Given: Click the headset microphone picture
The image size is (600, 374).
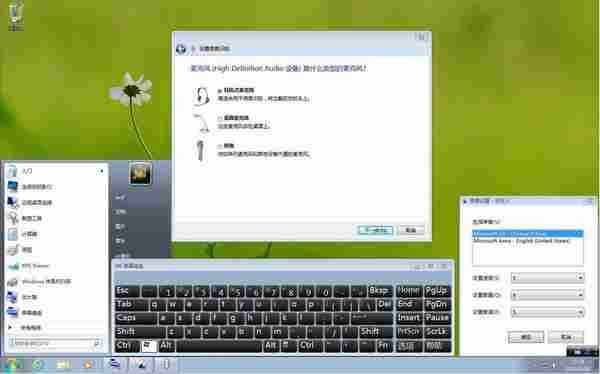Looking at the screenshot, I should [x=202, y=96].
